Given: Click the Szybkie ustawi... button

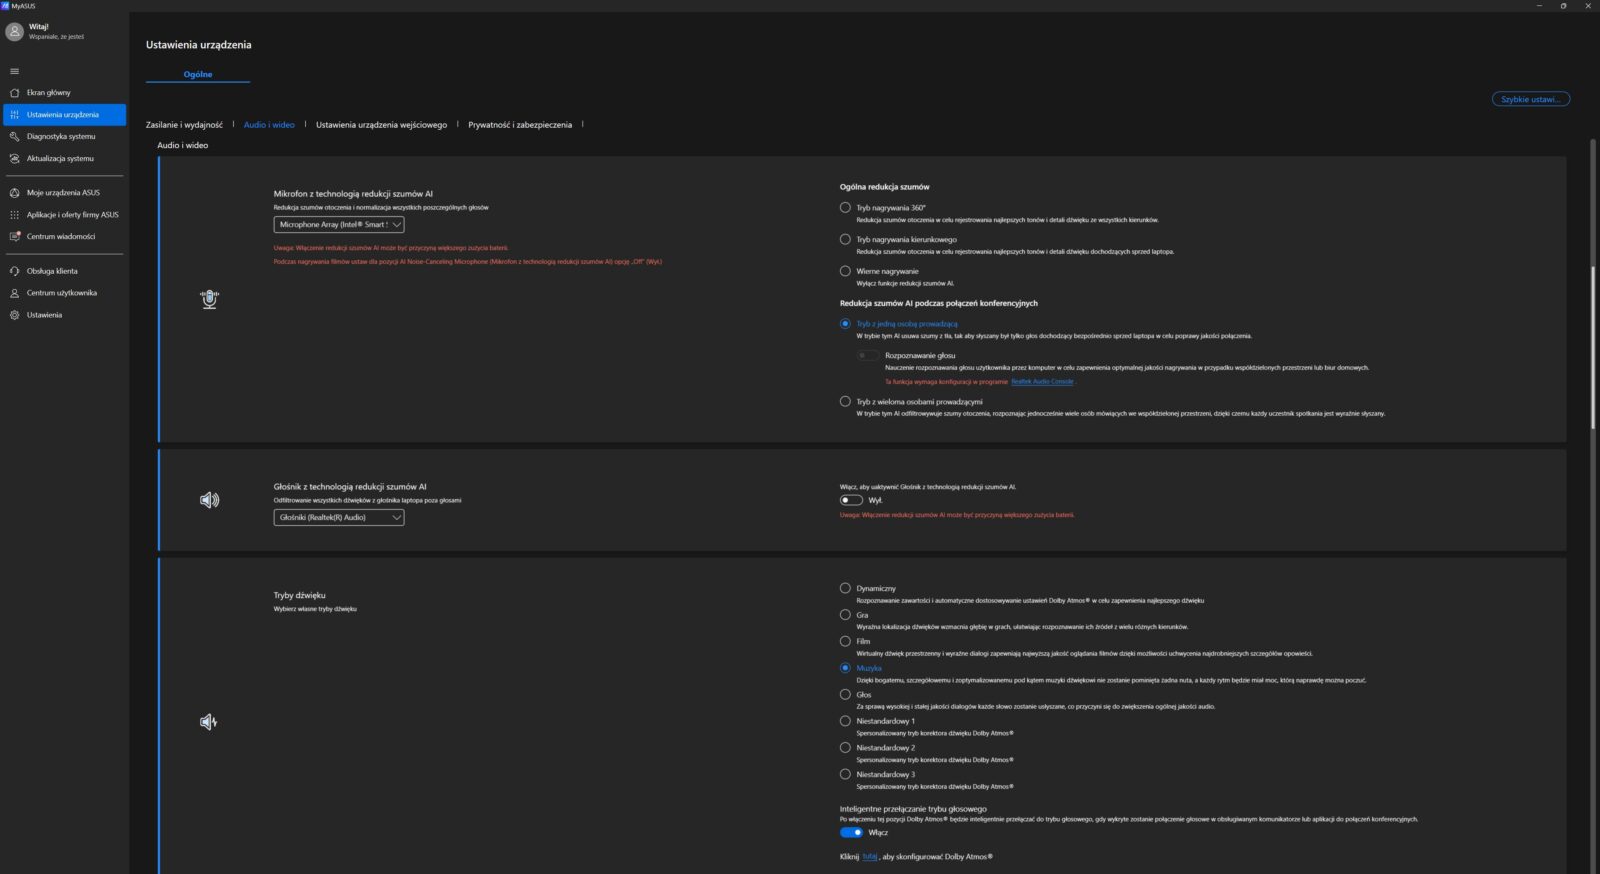Looking at the screenshot, I should [1530, 99].
